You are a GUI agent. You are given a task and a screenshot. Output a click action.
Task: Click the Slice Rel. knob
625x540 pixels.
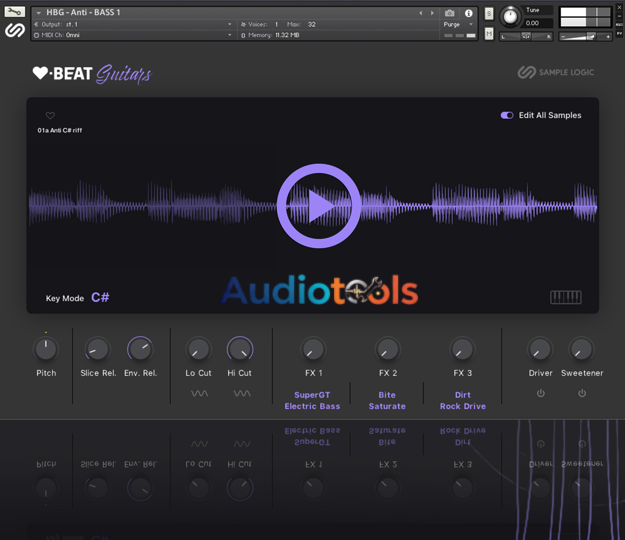click(x=98, y=349)
